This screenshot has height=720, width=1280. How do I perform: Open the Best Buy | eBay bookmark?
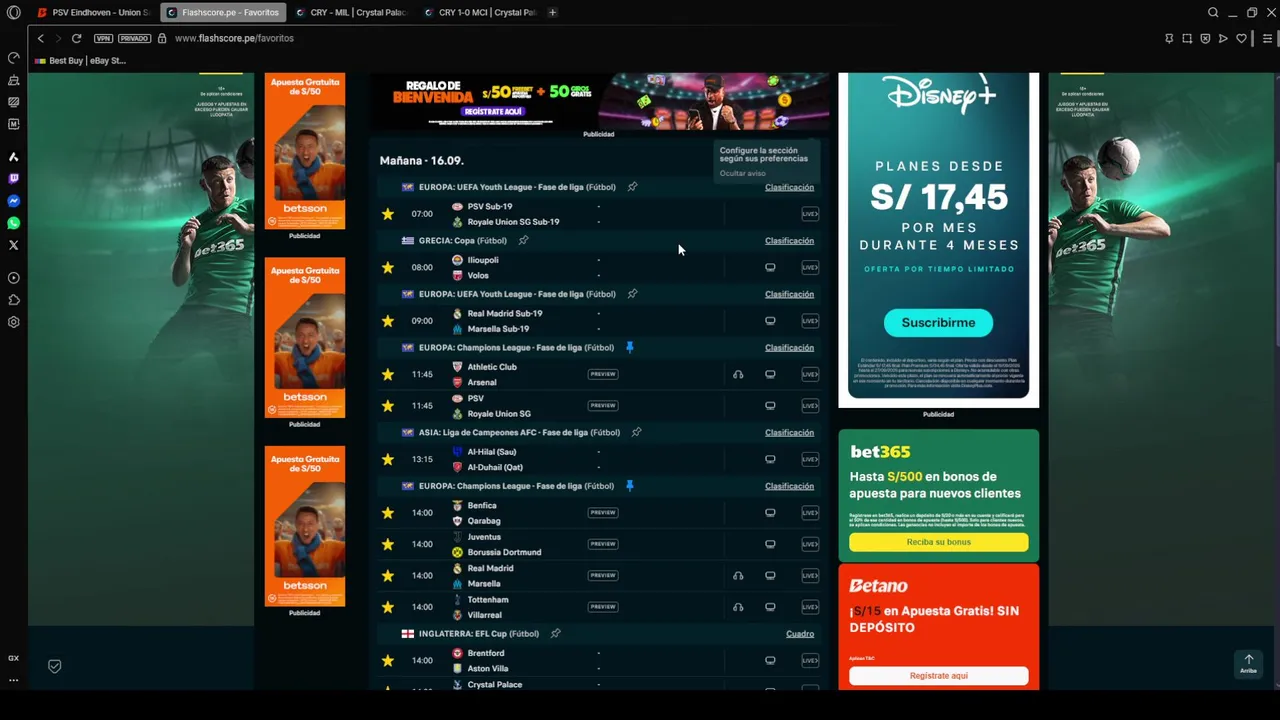click(x=80, y=61)
